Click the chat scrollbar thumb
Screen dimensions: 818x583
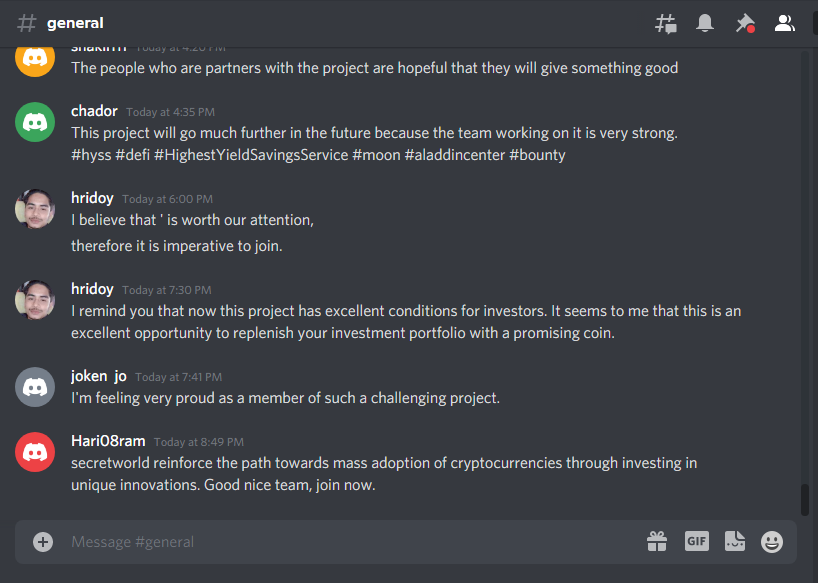click(805, 500)
